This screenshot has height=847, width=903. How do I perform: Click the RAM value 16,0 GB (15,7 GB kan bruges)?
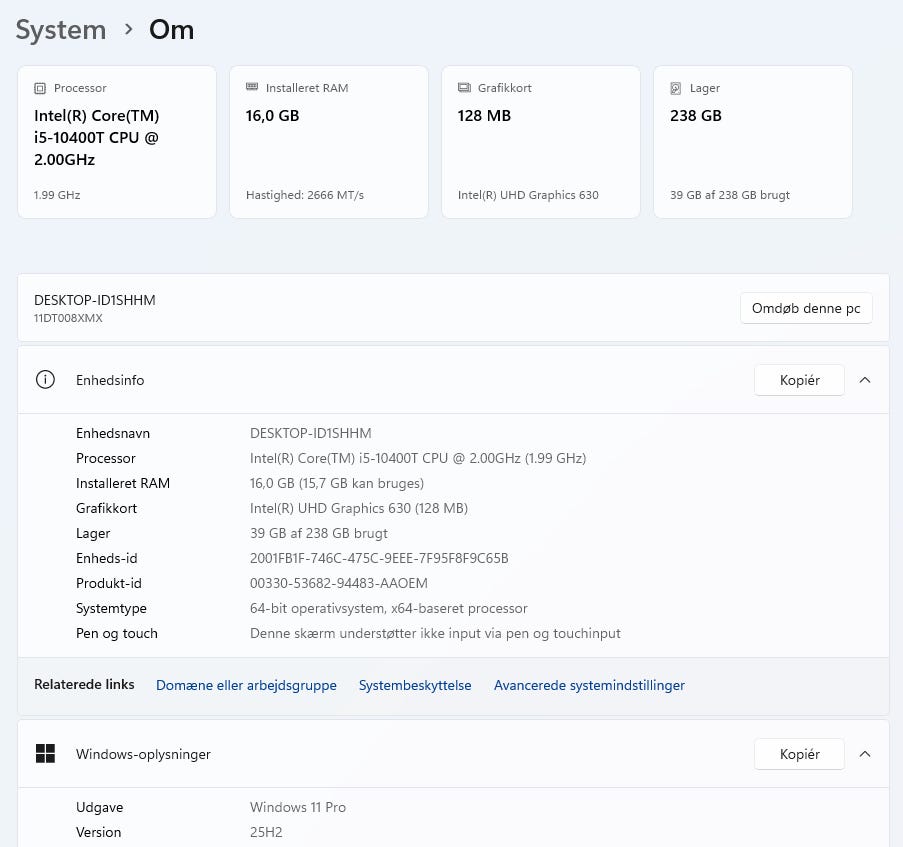337,483
